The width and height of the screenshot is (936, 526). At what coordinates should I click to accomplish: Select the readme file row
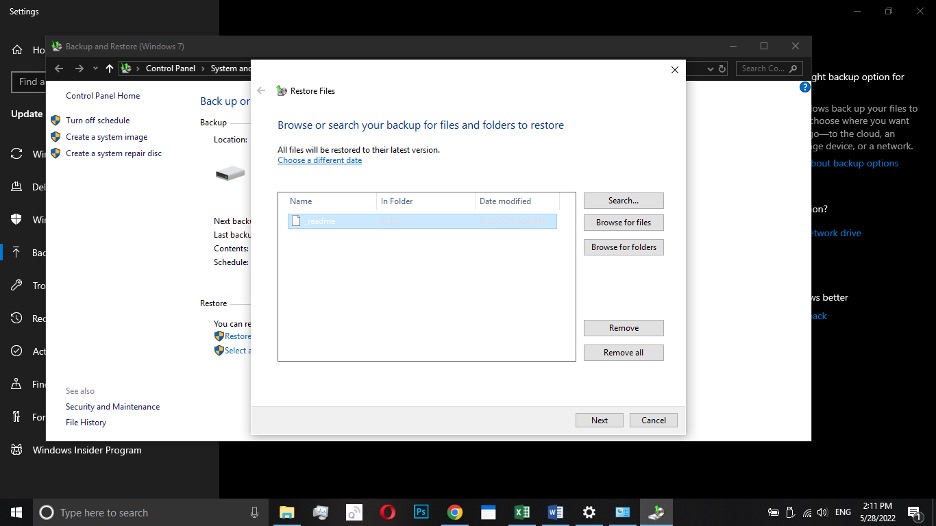tap(422, 221)
